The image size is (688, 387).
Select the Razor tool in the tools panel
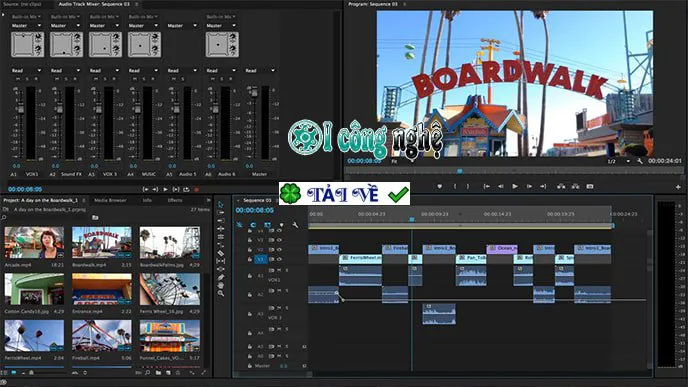pos(221,253)
